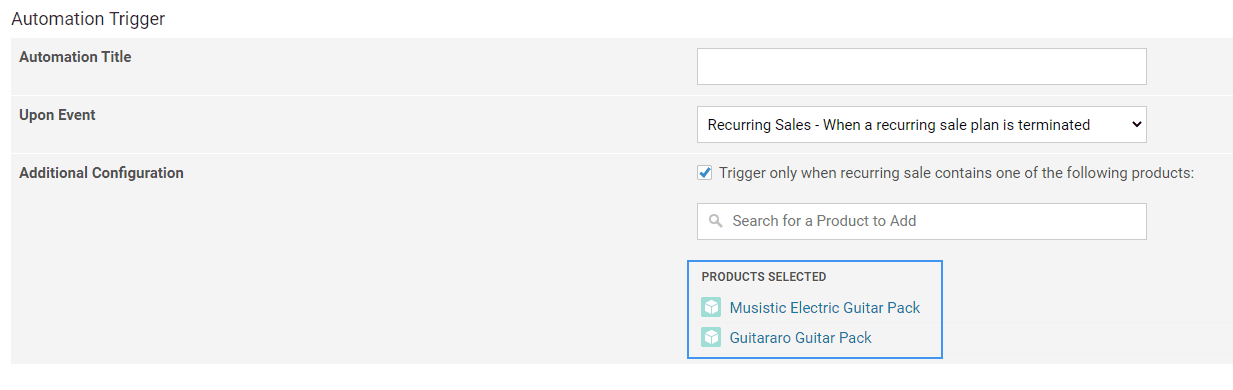Open the Upon Event dropdown
Screen dimensions: 1233x390
click(921, 125)
